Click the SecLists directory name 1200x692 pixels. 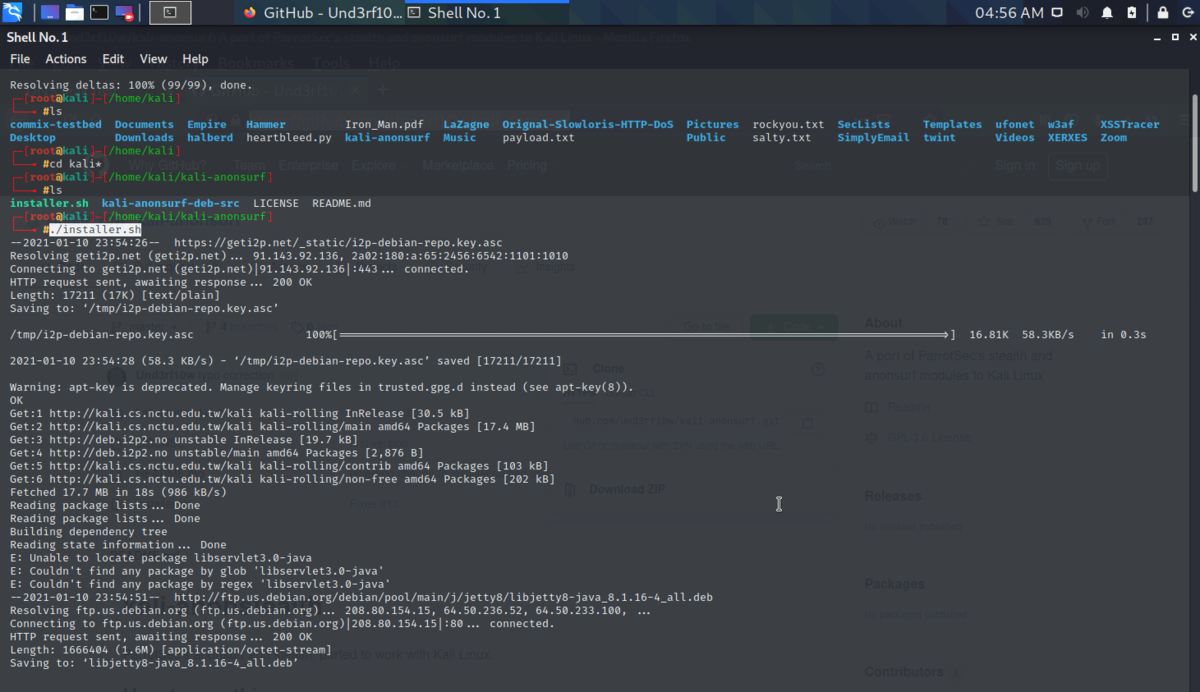pyautogui.click(x=864, y=125)
